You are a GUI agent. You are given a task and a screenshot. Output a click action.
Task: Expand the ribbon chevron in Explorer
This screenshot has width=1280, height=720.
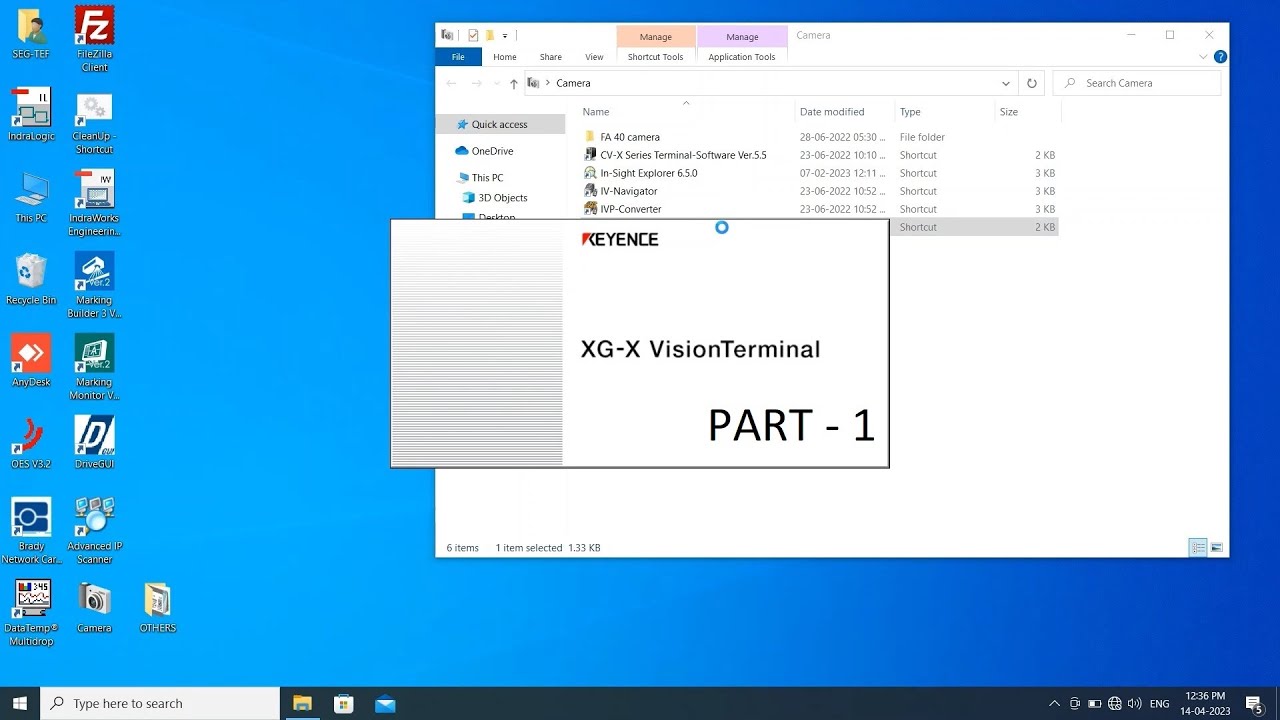1203,57
